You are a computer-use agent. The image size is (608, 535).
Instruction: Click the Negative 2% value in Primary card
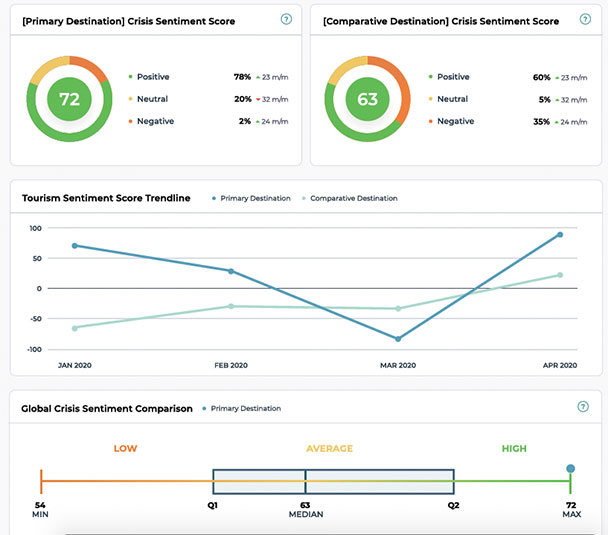(x=245, y=121)
